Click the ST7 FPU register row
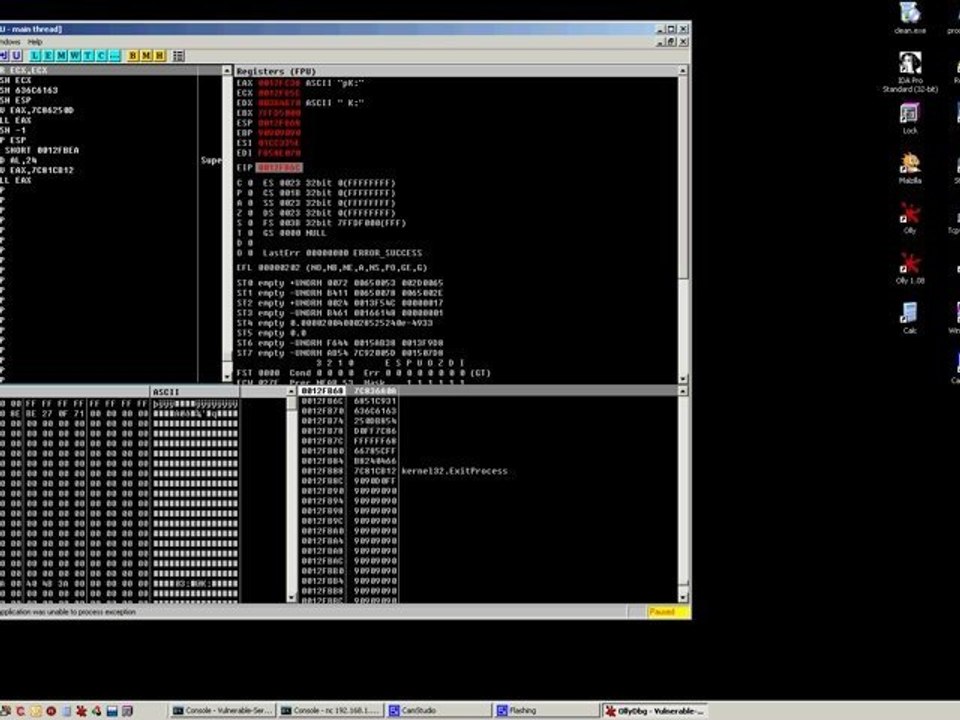Viewport: 960px width, 720px height. 340,353
